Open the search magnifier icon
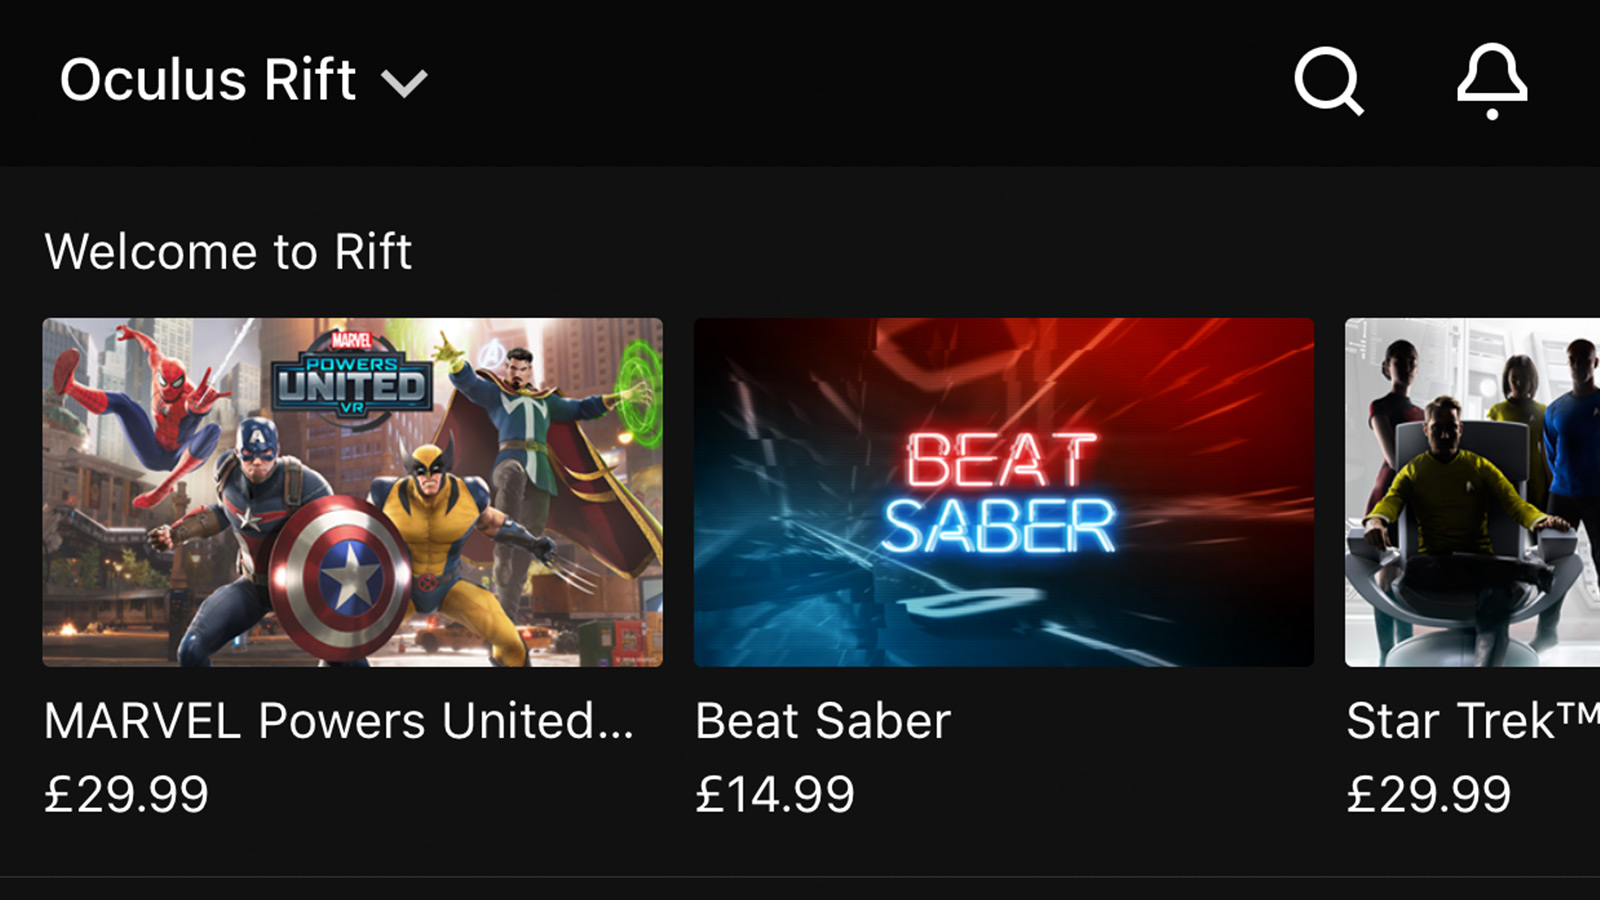This screenshot has height=900, width=1600. click(1329, 82)
